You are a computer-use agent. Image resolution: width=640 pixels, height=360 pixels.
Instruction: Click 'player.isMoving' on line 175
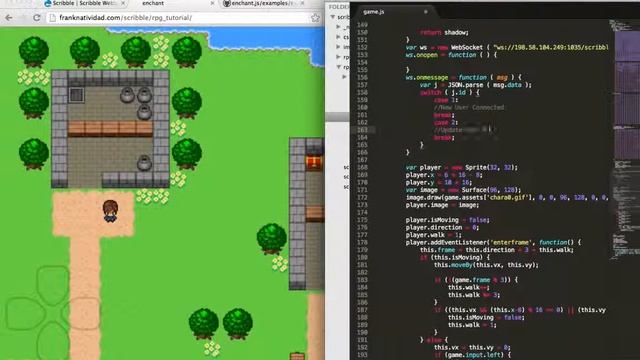(x=432, y=220)
